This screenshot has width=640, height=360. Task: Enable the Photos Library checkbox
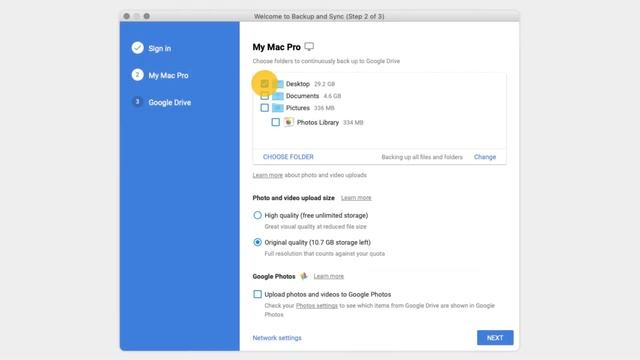click(x=276, y=122)
